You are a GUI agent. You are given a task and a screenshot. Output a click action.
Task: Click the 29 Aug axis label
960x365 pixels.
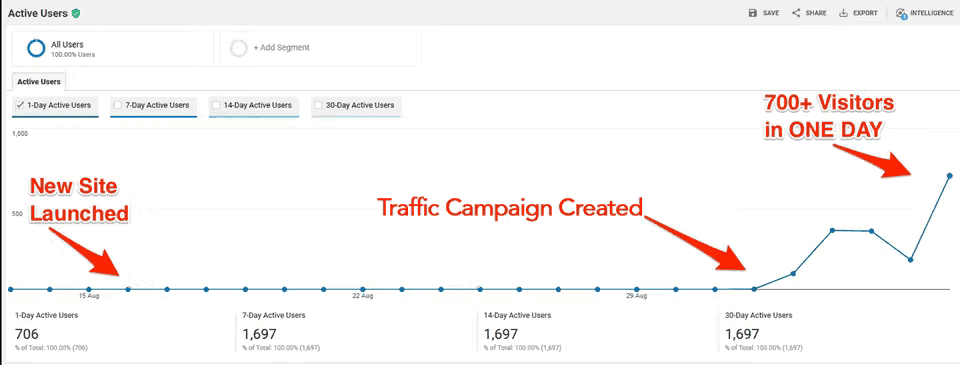tap(637, 296)
